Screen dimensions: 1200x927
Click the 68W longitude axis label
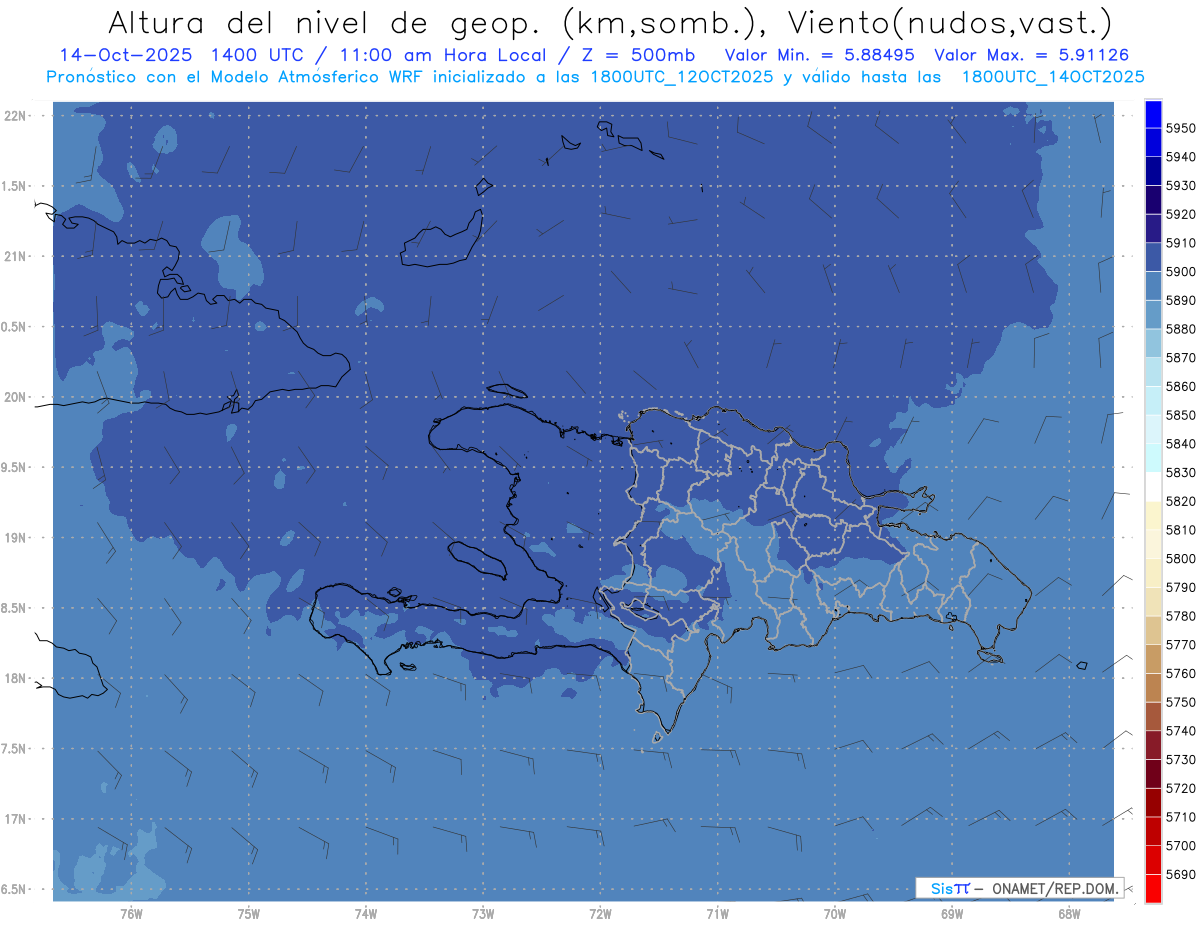coord(1068,913)
